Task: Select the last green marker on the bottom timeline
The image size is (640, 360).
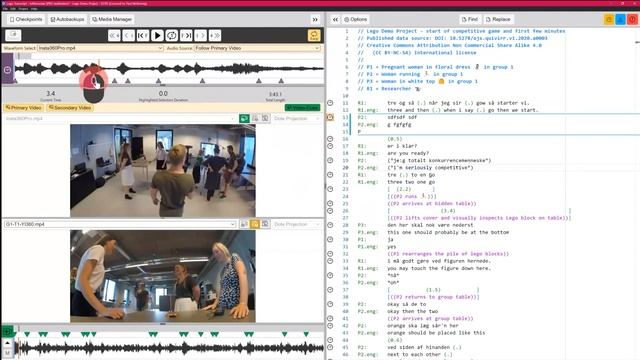Action: 306,334
